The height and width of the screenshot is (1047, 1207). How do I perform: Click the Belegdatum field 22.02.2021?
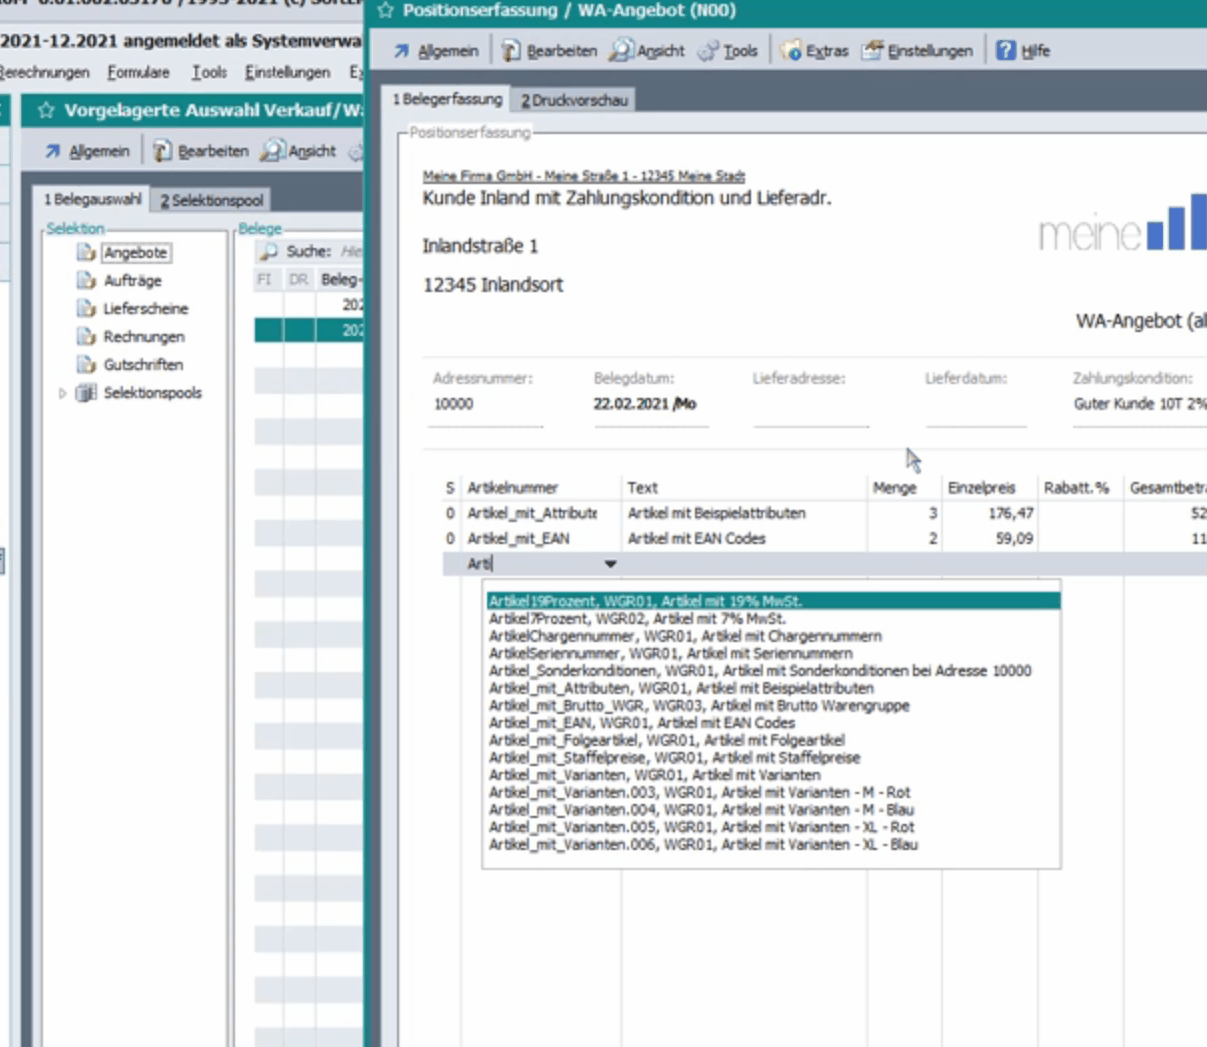pyautogui.click(x=633, y=404)
